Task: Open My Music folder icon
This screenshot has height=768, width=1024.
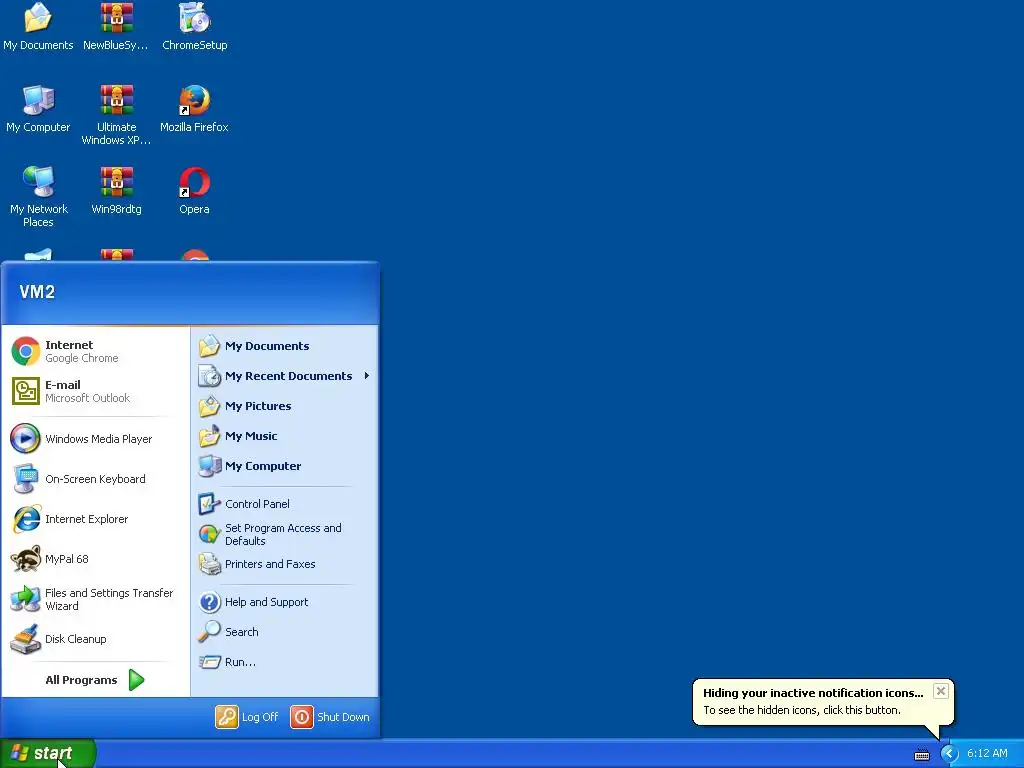Action: coord(210,436)
